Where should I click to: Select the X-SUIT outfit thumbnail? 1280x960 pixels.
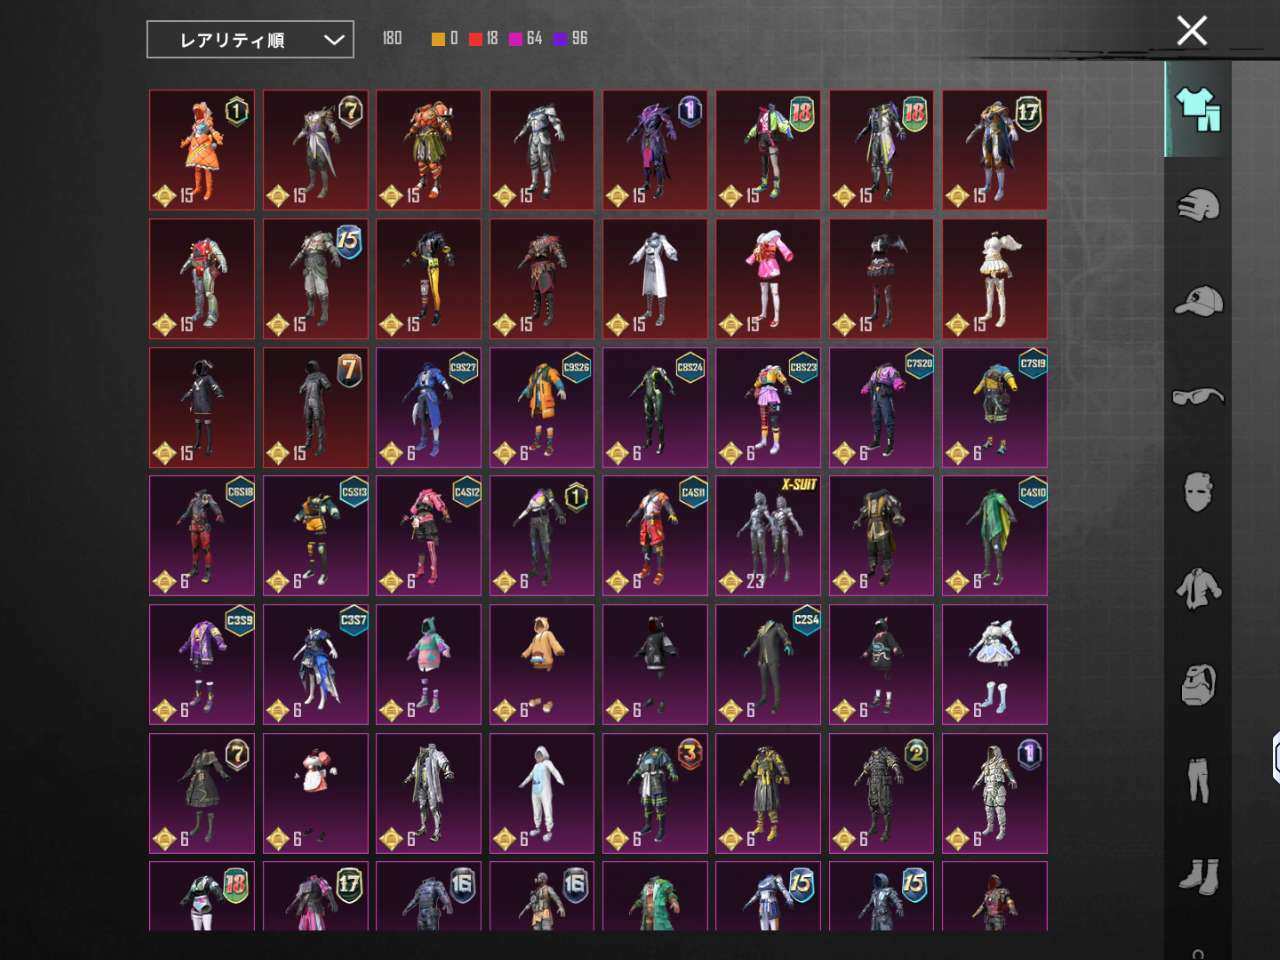pos(768,536)
